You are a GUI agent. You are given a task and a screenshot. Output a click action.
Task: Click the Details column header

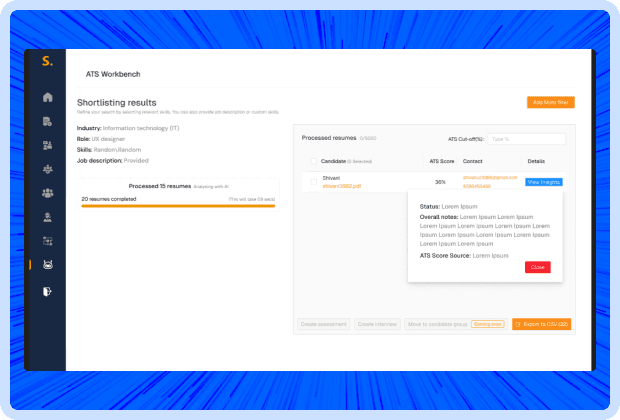coord(536,161)
